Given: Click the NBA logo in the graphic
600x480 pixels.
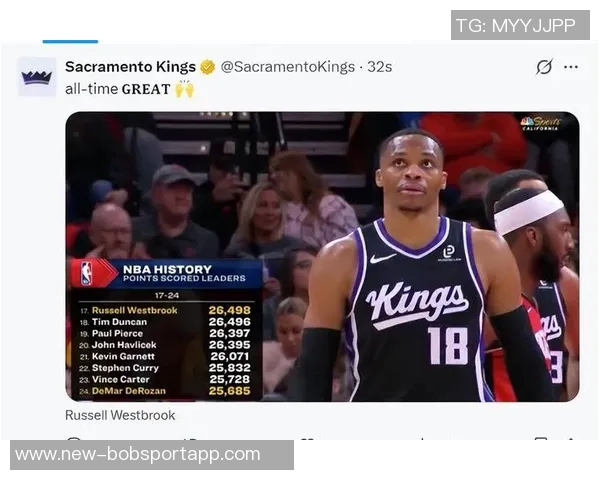Looking at the screenshot, I should click(x=86, y=273).
